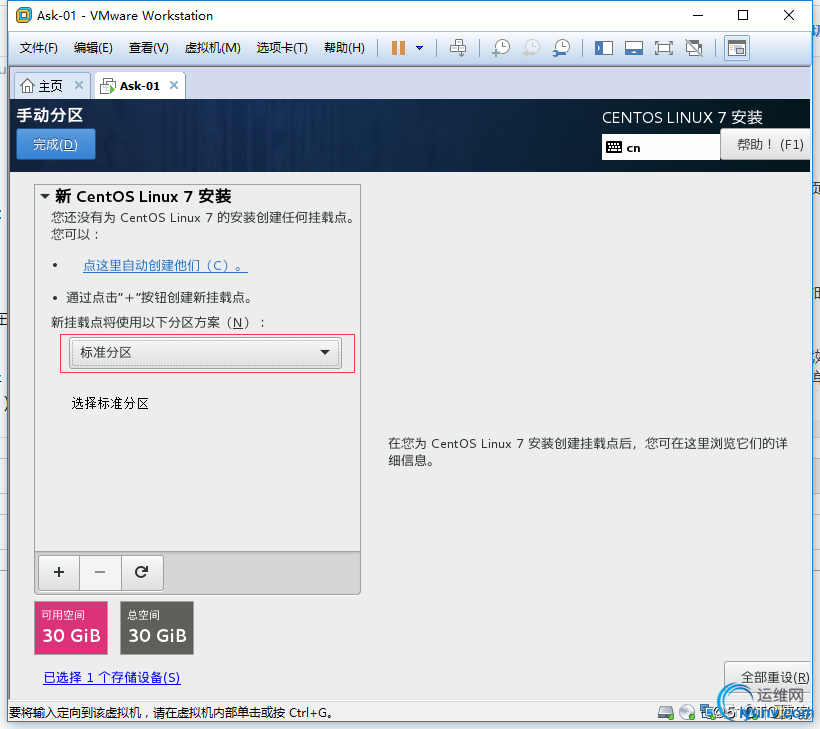Open the 文件(F) menu
820x729 pixels.
(38, 48)
